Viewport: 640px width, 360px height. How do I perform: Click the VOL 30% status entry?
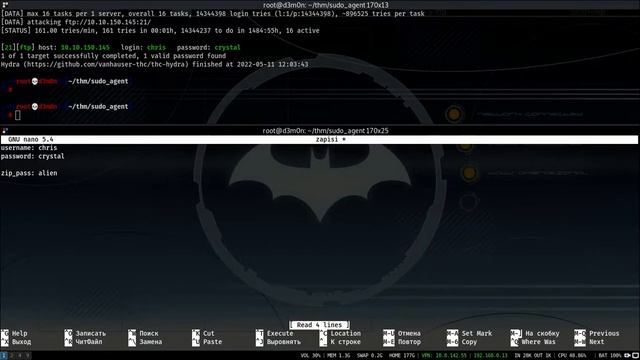click(x=311, y=356)
